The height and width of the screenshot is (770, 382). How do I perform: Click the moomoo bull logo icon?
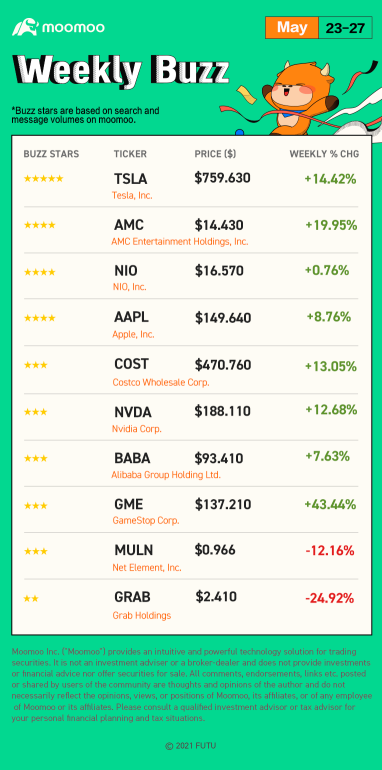point(26,28)
